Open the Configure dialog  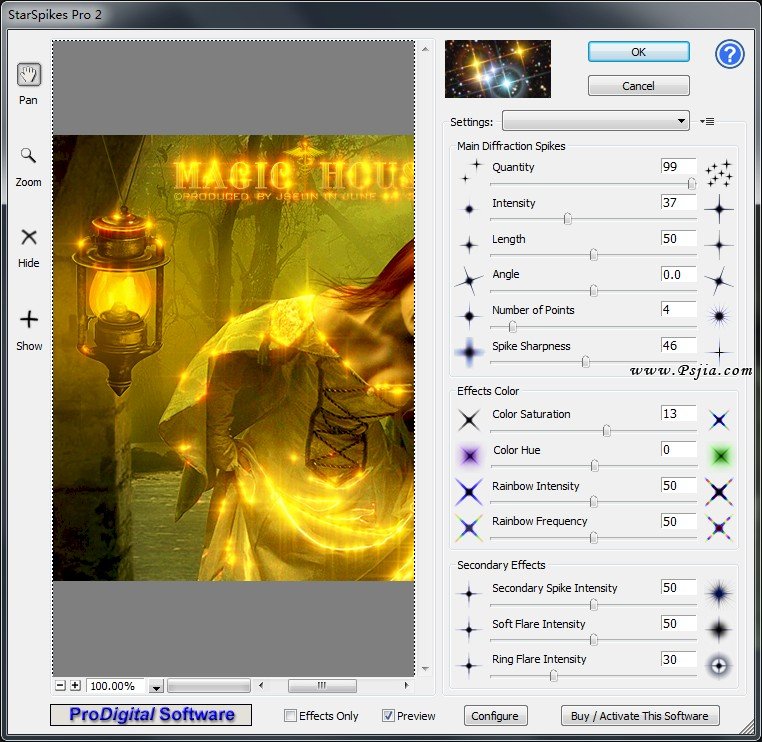[495, 715]
